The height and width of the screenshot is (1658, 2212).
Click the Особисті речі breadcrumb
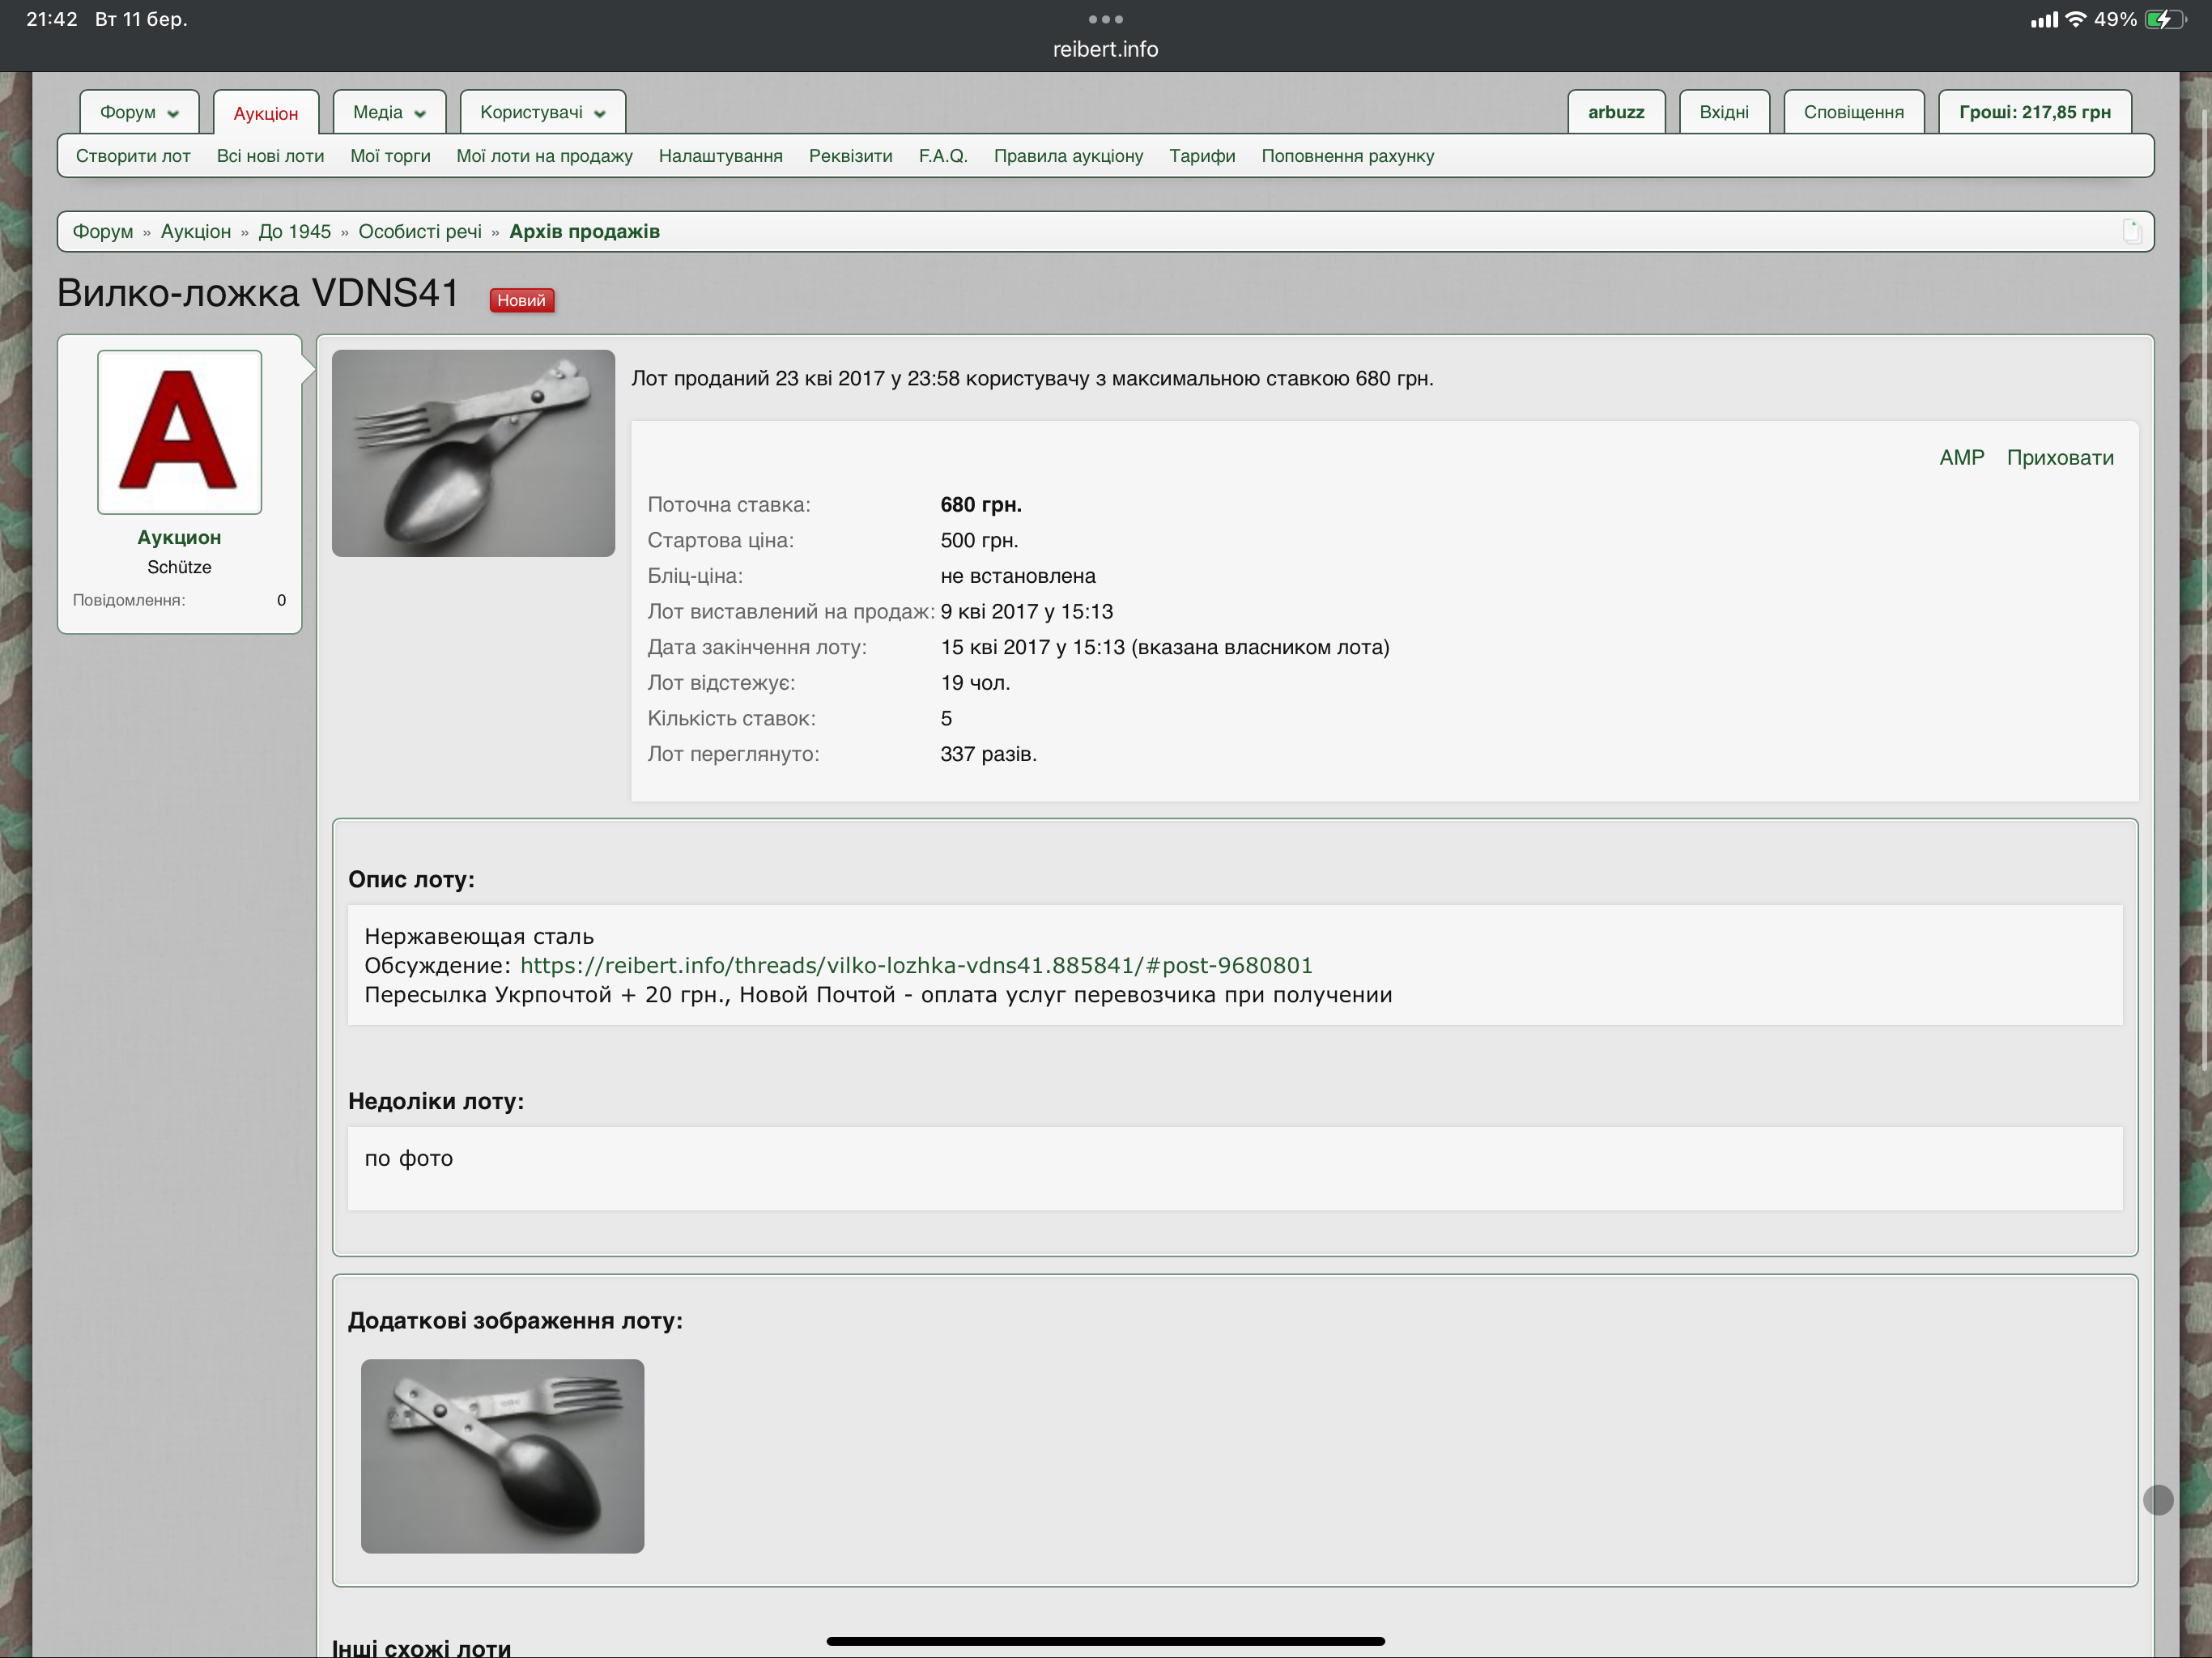click(420, 231)
